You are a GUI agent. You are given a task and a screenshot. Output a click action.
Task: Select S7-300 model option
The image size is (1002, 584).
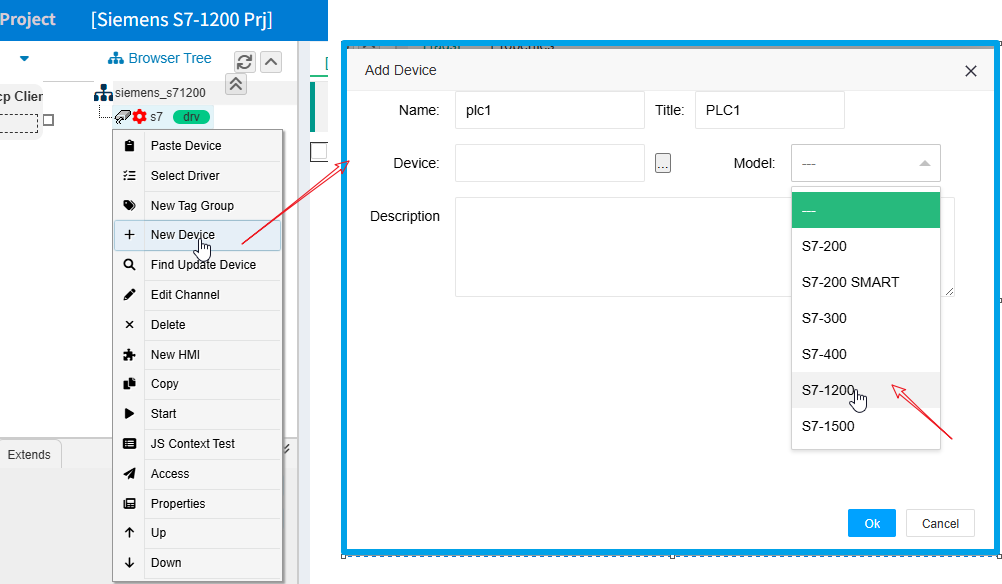(866, 318)
